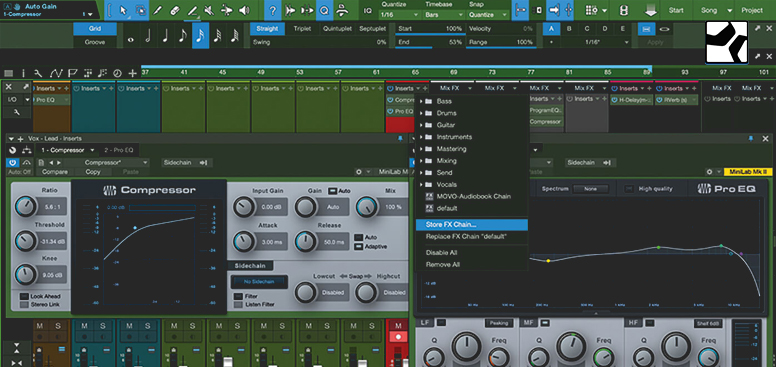776x367 pixels.
Task: Select the Triplet quantize option
Action: pyautogui.click(x=302, y=29)
